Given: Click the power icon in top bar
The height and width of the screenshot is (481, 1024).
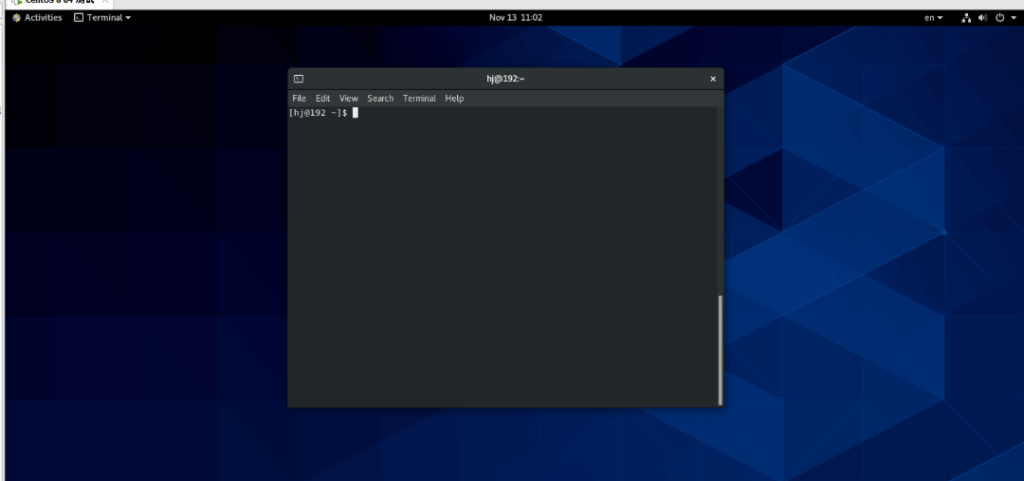Looking at the screenshot, I should tap(999, 18).
